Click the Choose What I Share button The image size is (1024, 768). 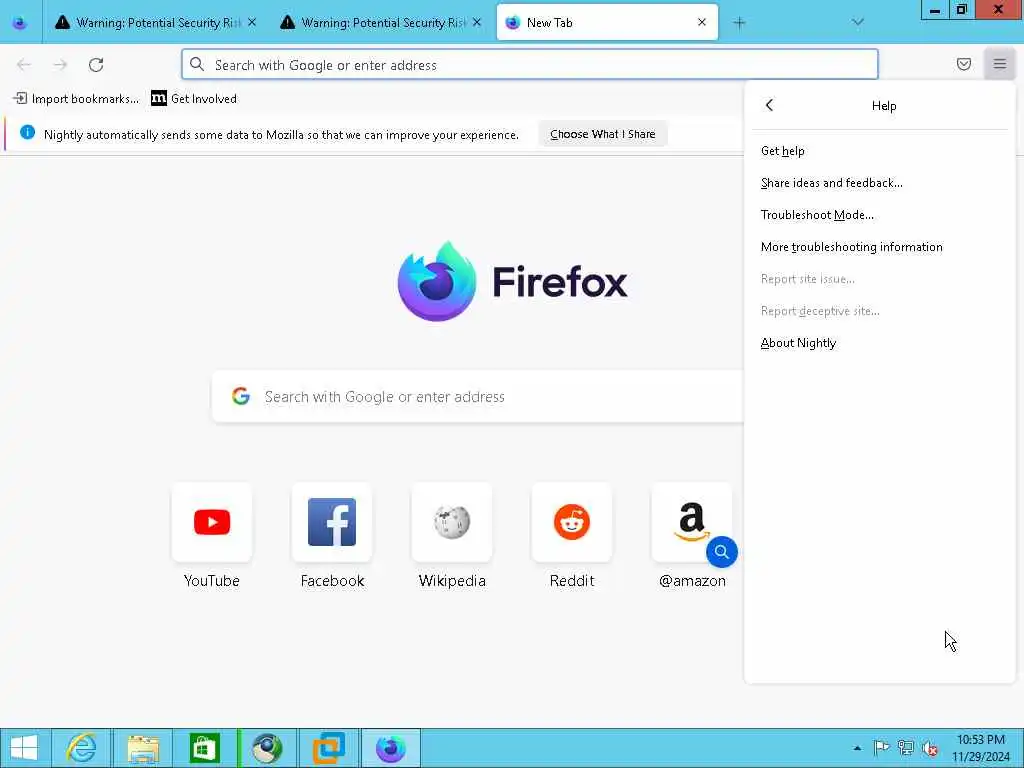pos(603,134)
